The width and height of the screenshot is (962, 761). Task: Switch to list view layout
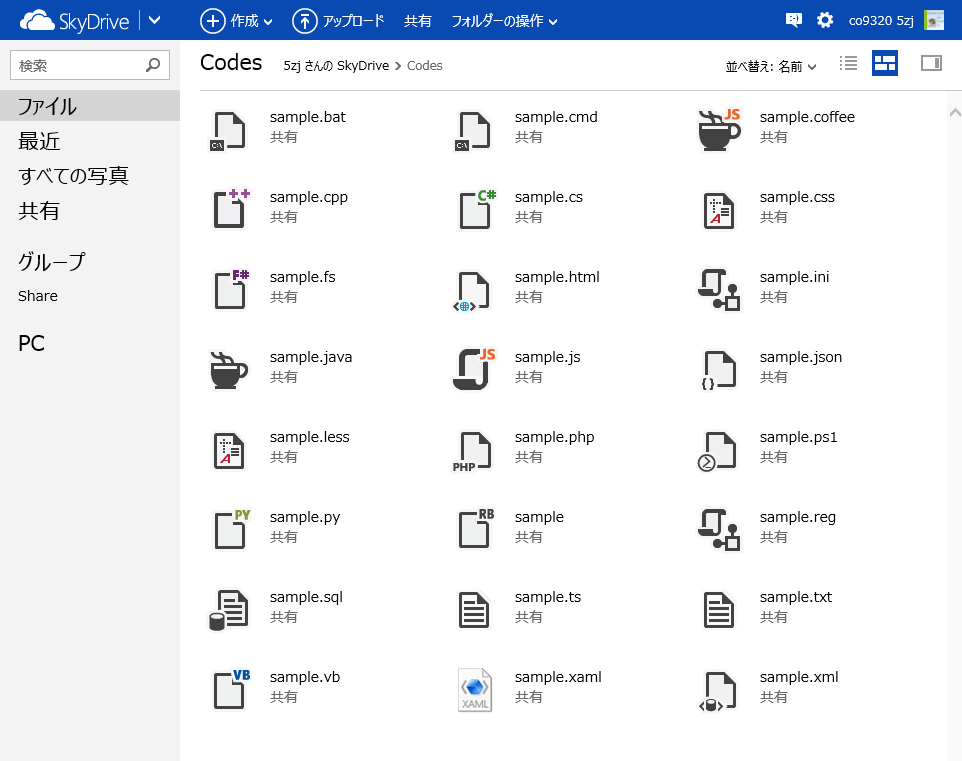coord(847,62)
